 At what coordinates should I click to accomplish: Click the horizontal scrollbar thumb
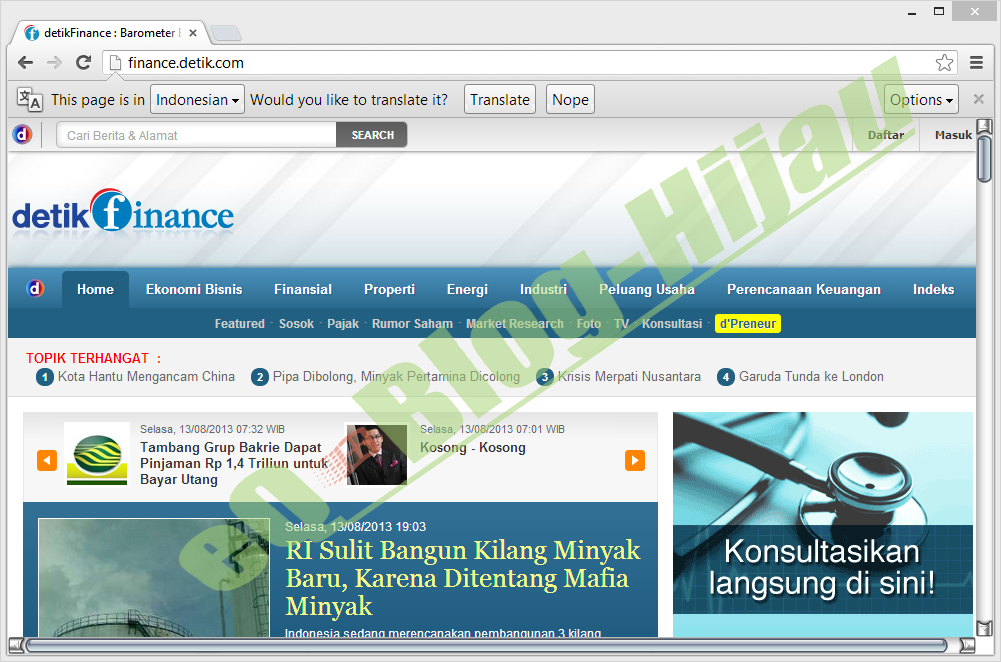tap(486, 645)
